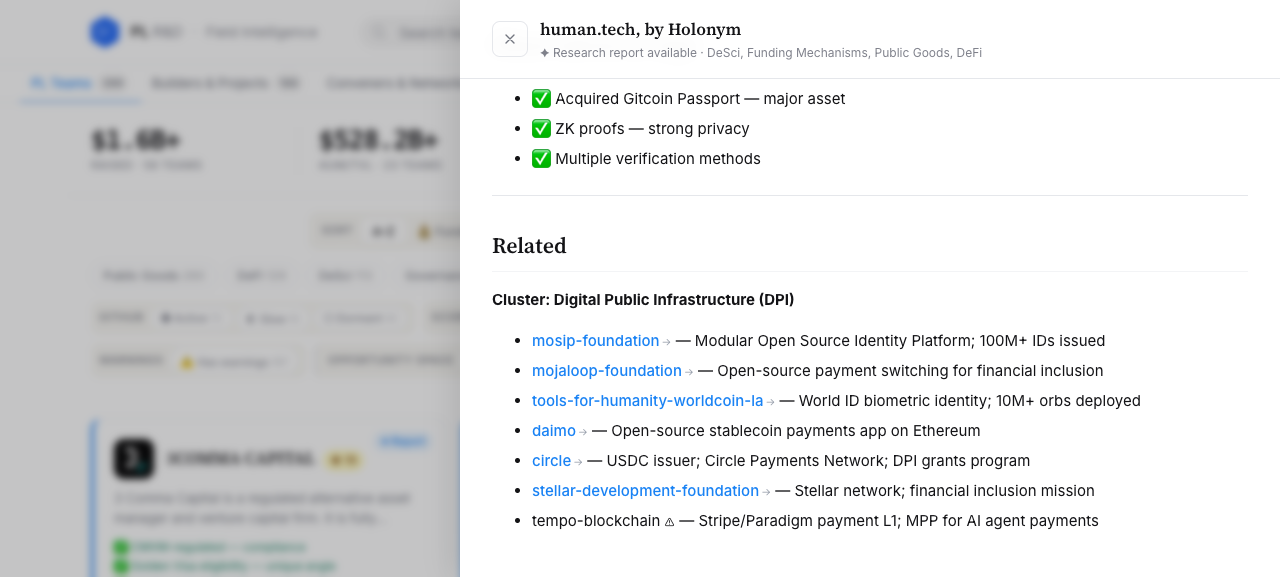Click the arrow icon after tools-for-humanity-worldcoin-la
Image resolution: width=1280 pixels, height=577 pixels.
click(x=771, y=402)
